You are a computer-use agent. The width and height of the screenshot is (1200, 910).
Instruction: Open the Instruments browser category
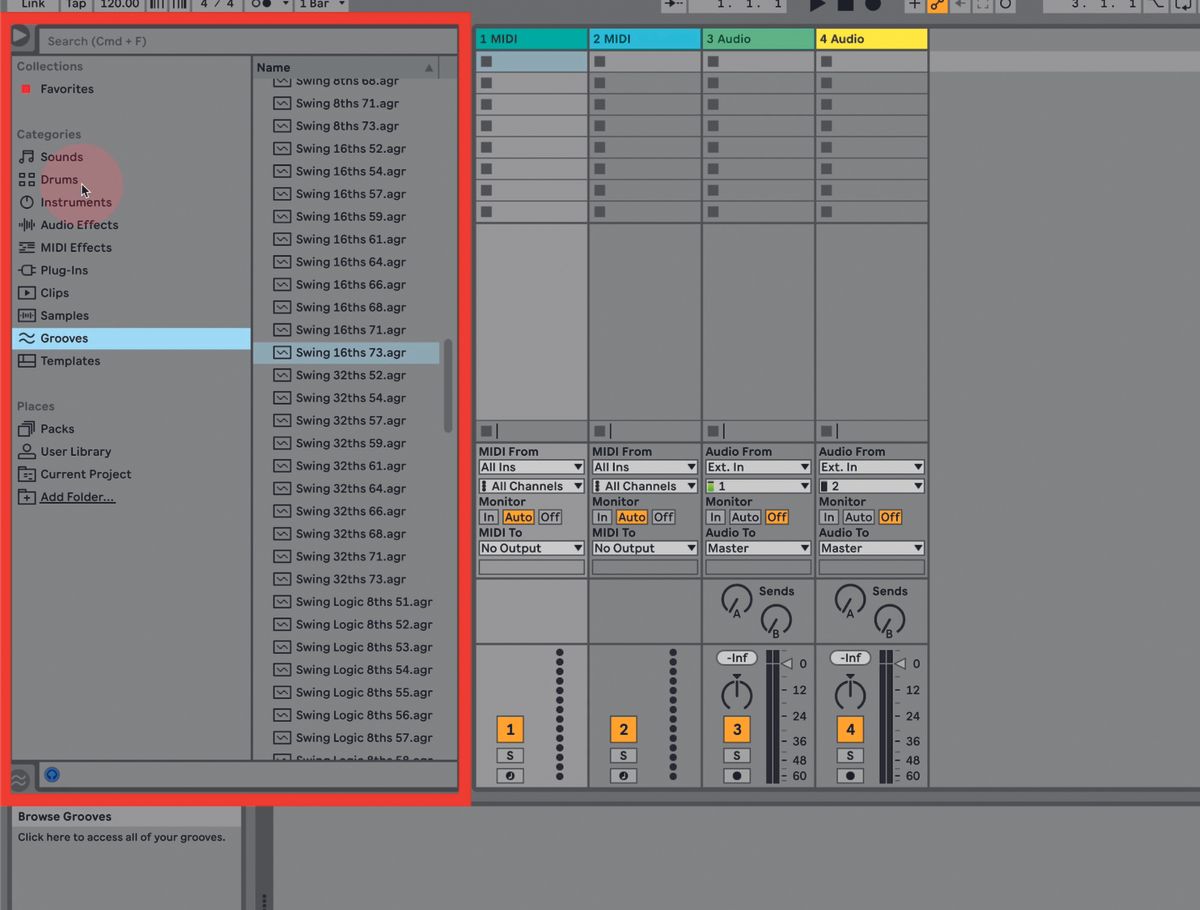(76, 202)
